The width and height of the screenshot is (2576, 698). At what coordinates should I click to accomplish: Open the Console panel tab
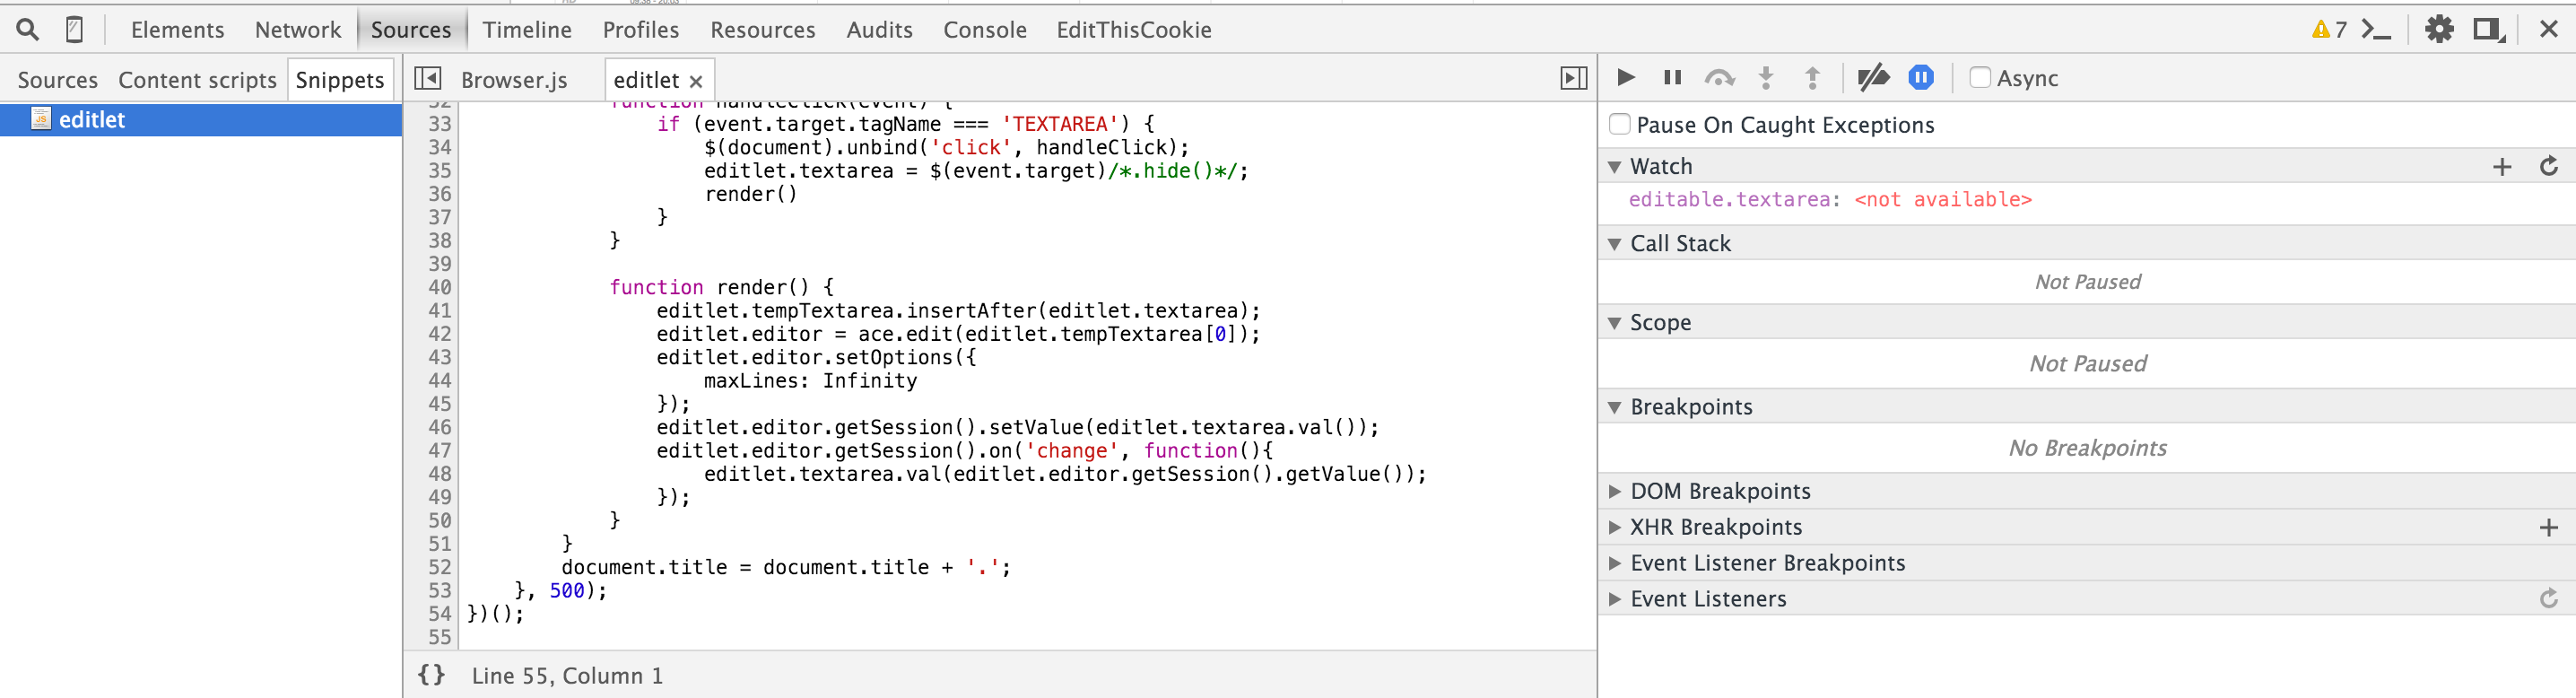(984, 30)
